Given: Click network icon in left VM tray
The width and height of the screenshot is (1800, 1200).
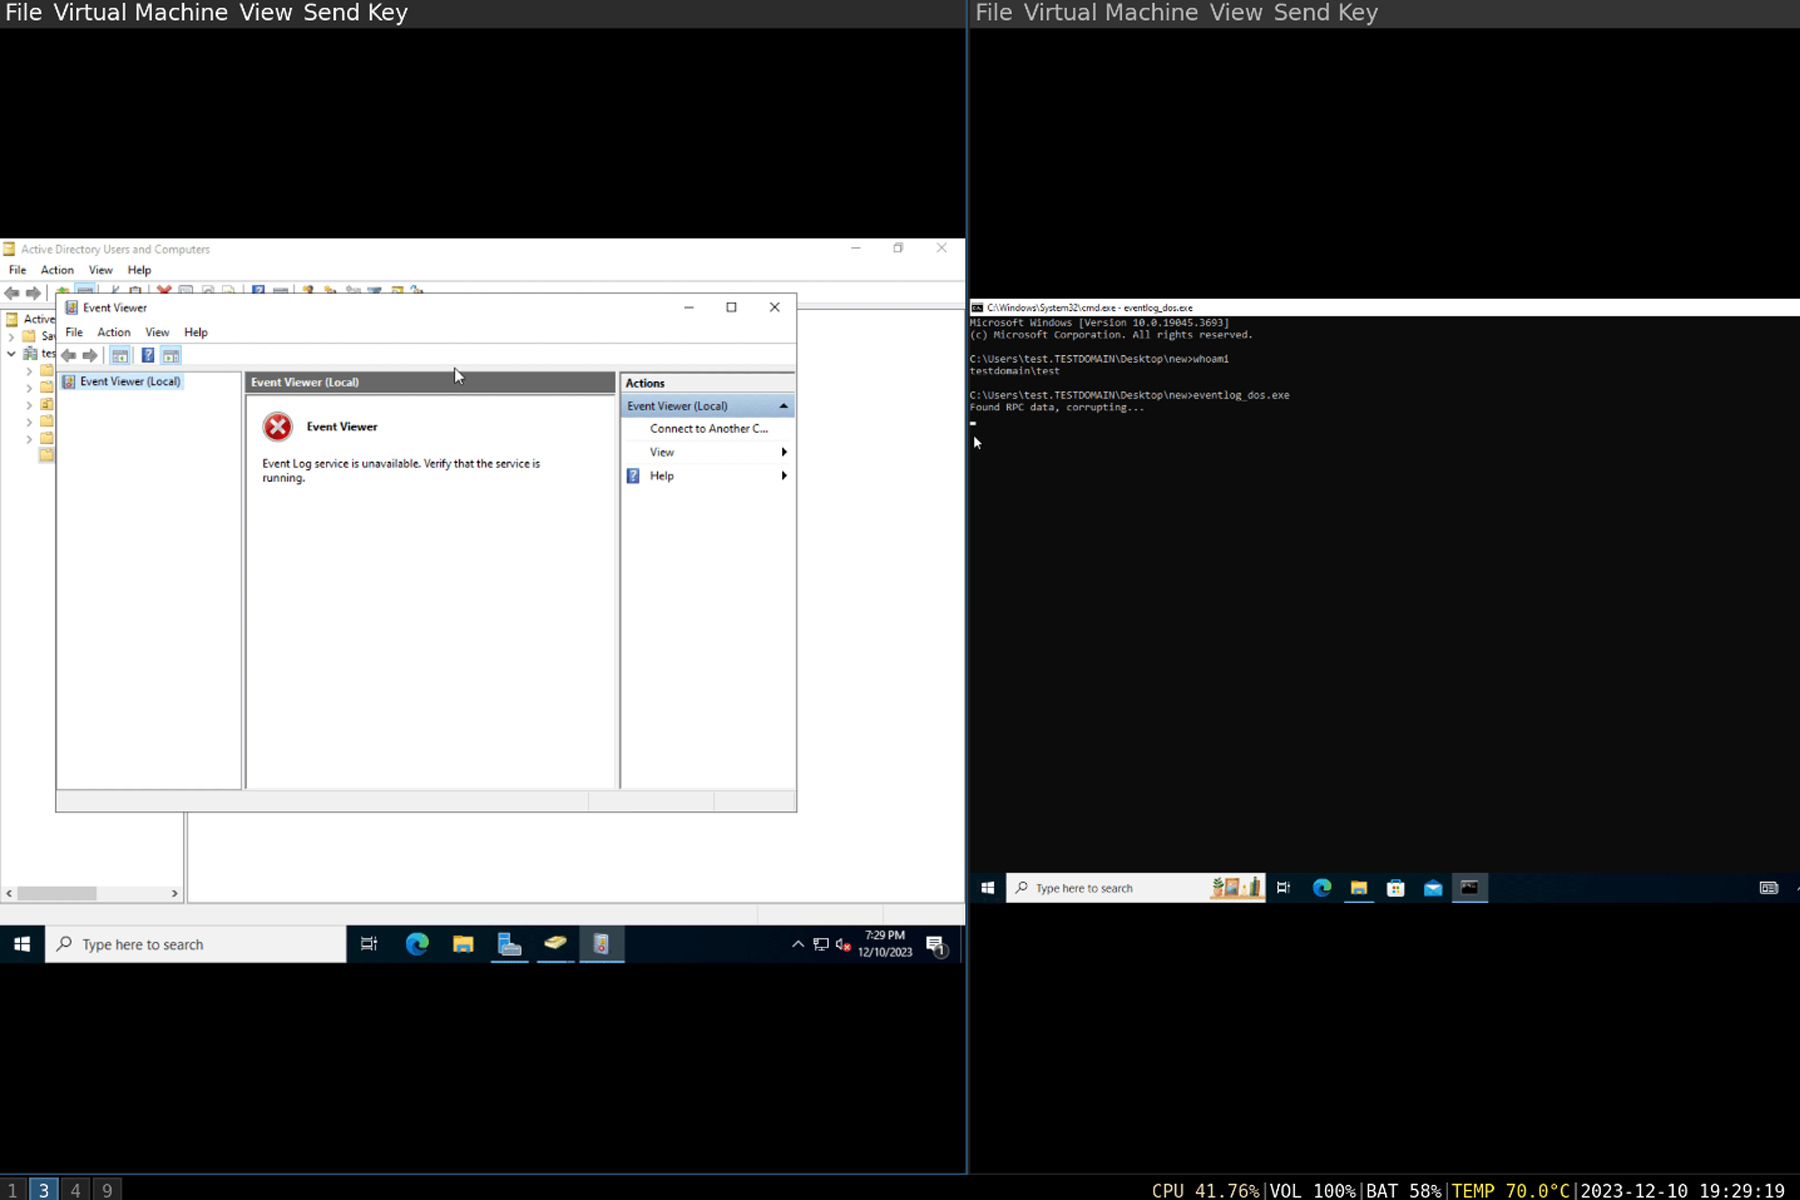Looking at the screenshot, I should point(821,944).
